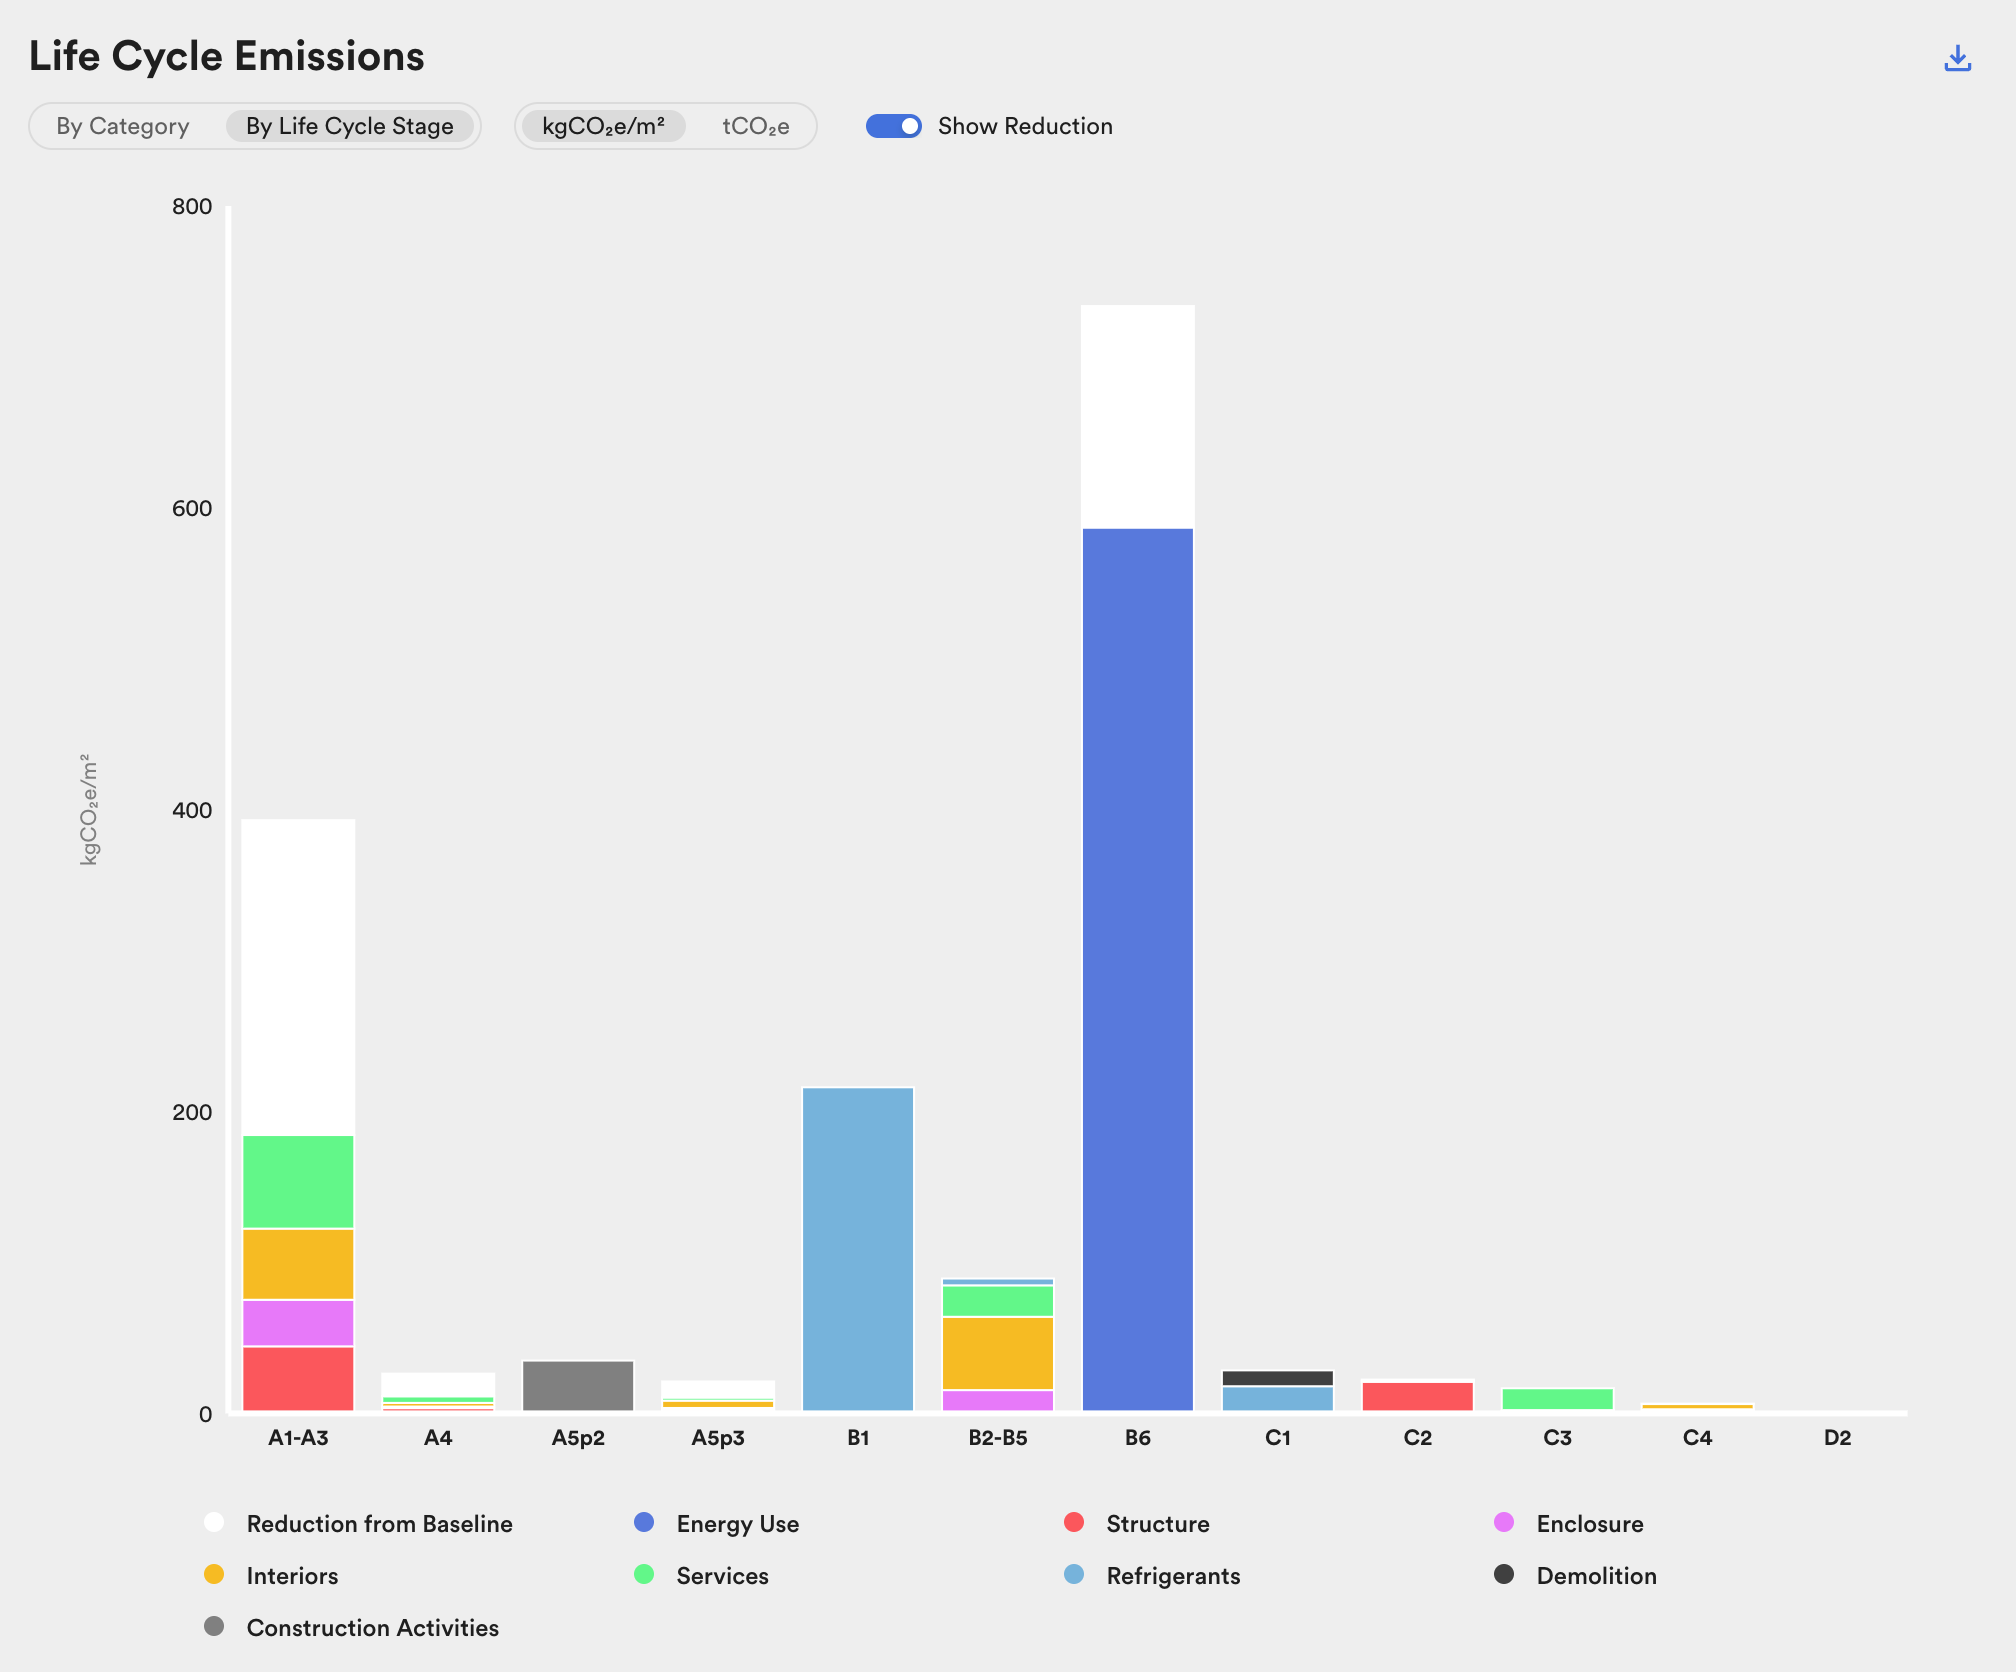
Task: Toggle the Structure legend entry
Action: point(1137,1523)
